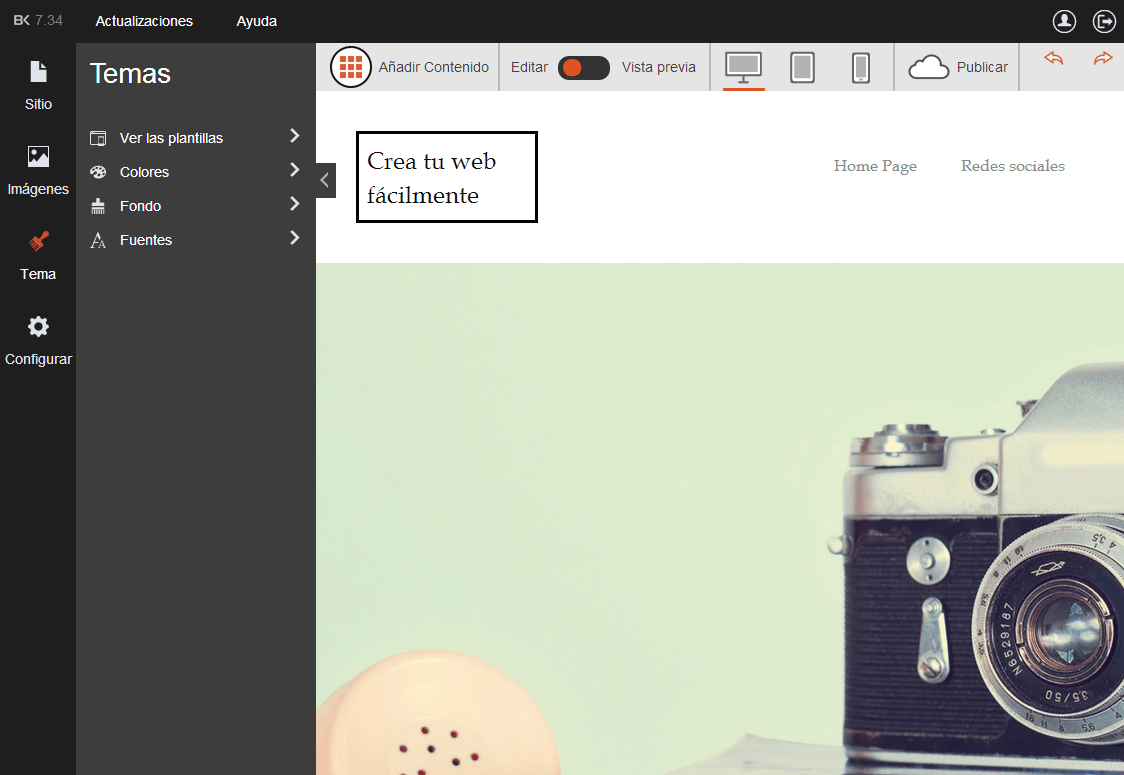The height and width of the screenshot is (775, 1124).
Task: Select the Tema paintbrush icon
Action: 38,241
